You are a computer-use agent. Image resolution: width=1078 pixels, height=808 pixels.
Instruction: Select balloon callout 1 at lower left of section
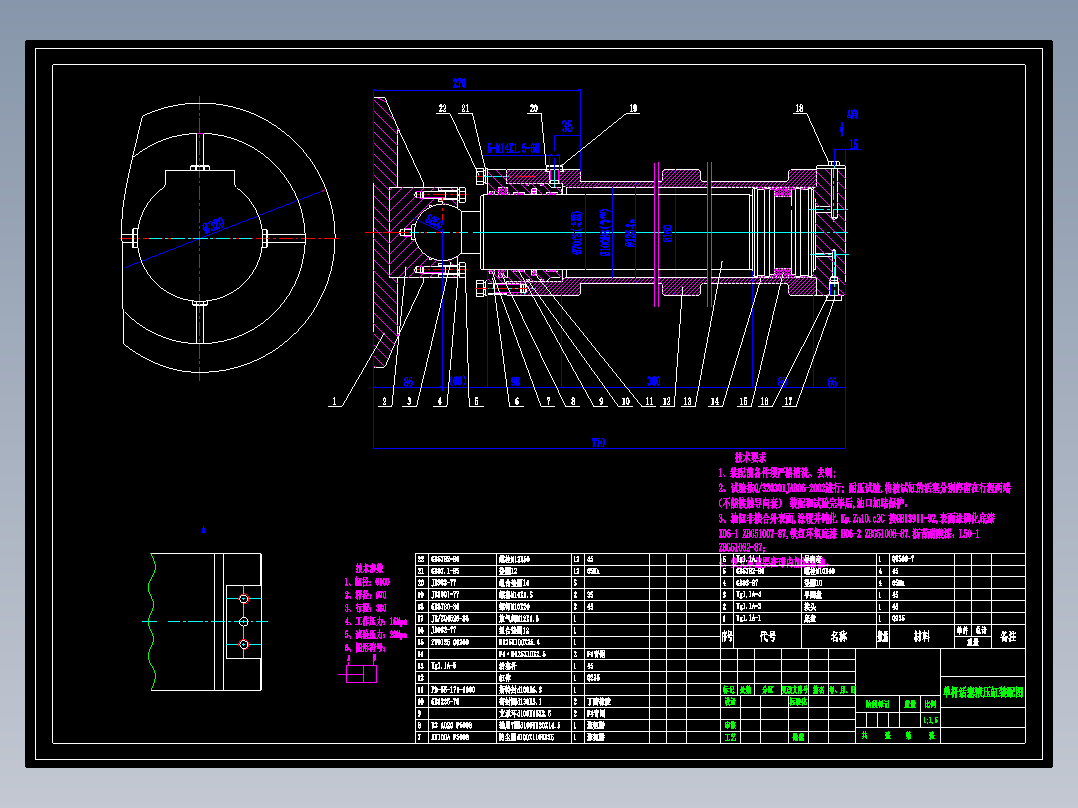[335, 402]
